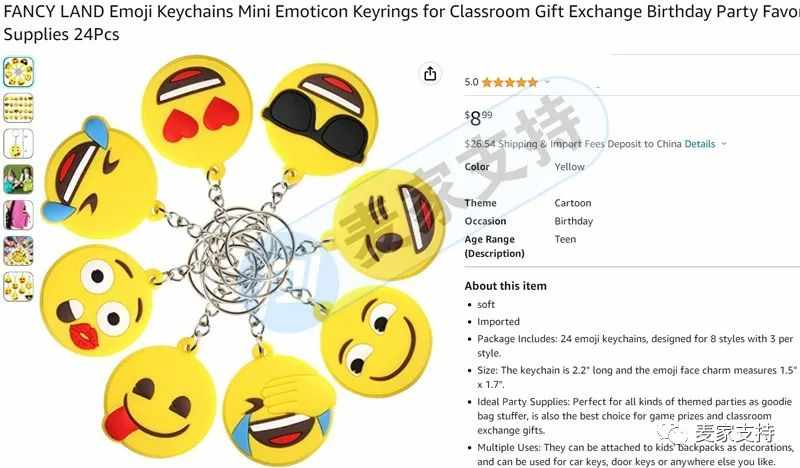The image size is (800, 468).
Task: Select the fourth thumbnail showing kids
Action: click(x=18, y=179)
